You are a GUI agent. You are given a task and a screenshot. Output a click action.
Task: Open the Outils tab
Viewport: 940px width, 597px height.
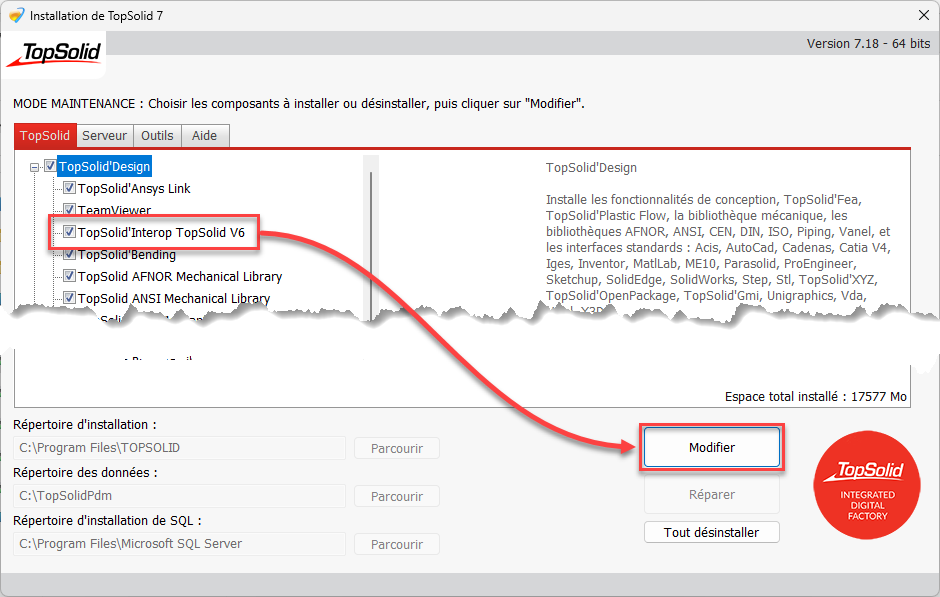157,136
